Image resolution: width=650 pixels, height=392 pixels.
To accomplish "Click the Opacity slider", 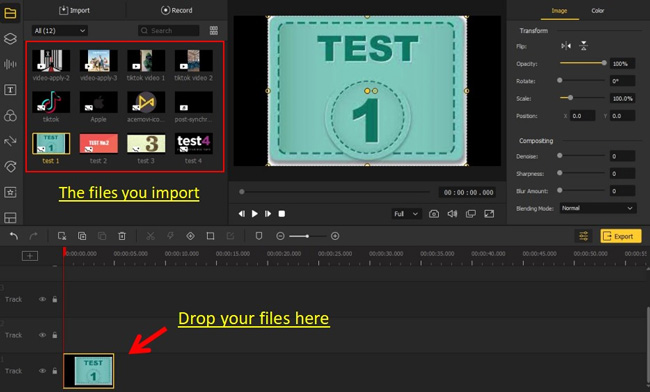I will 583,63.
